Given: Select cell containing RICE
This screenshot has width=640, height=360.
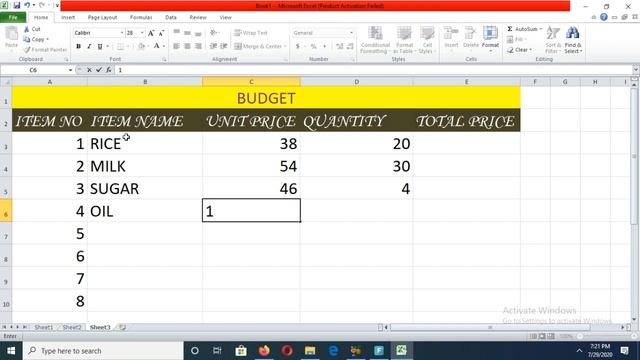Looking at the screenshot, I should pyautogui.click(x=145, y=144).
